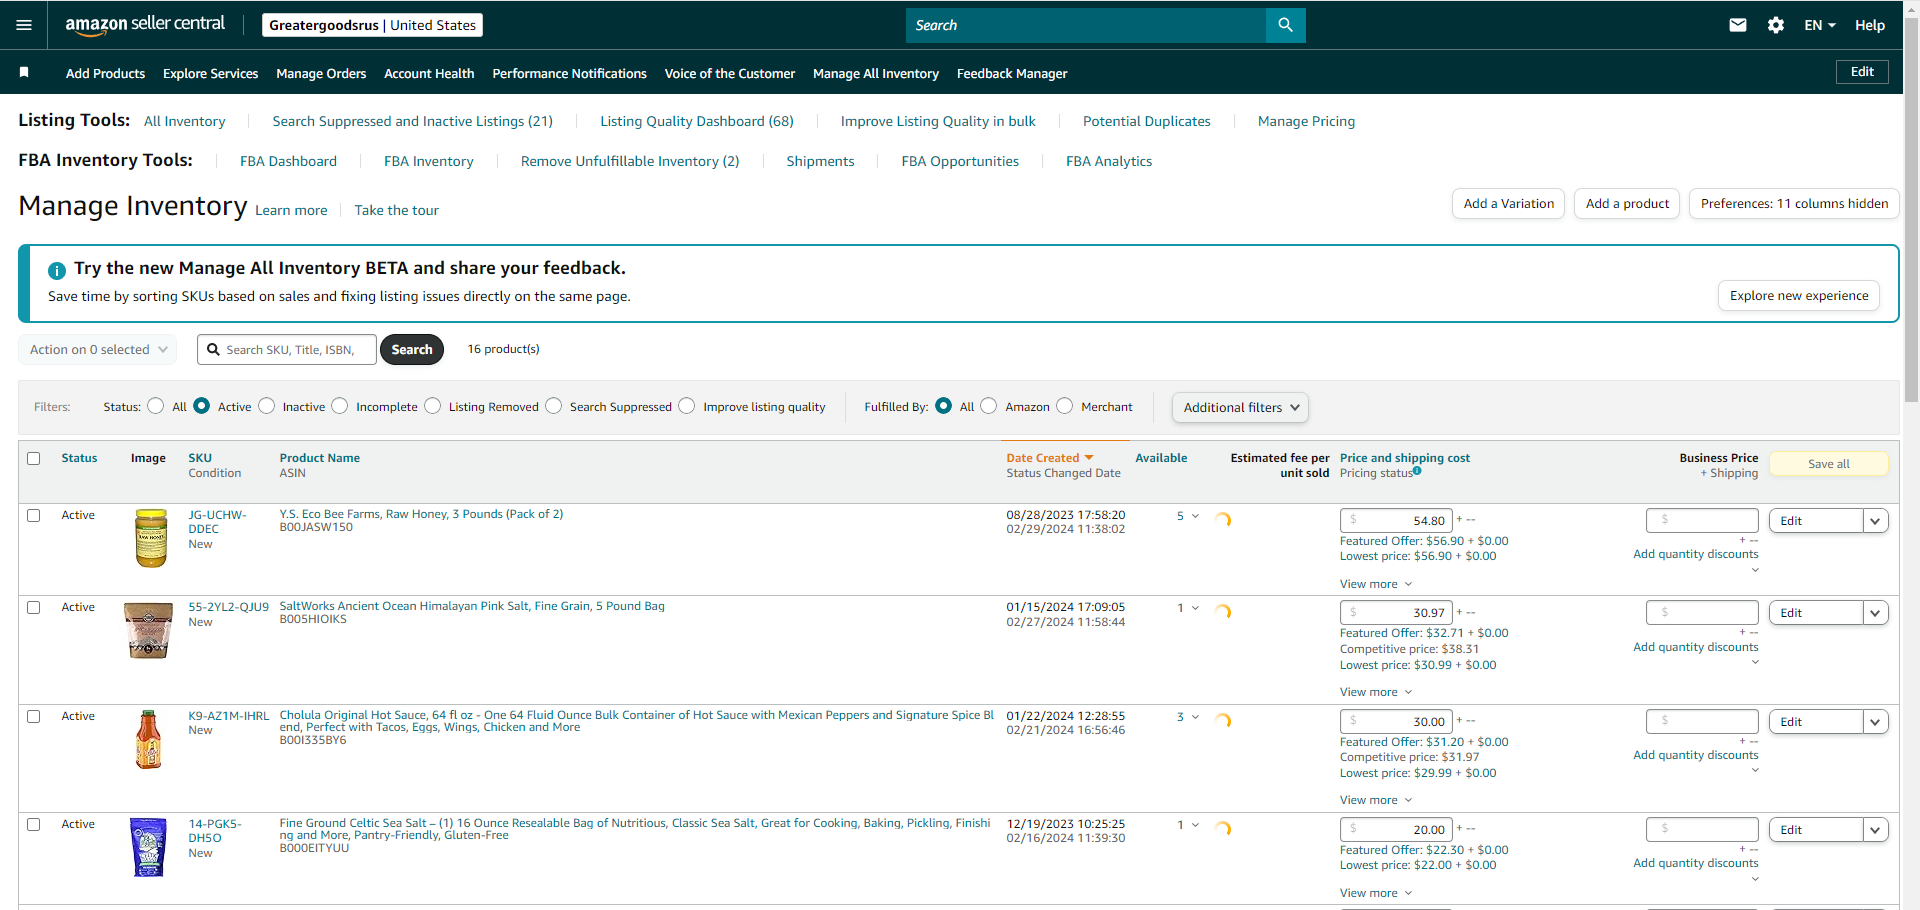Click Add quantity discounts for honey row
The width and height of the screenshot is (1920, 910).
pyautogui.click(x=1696, y=554)
